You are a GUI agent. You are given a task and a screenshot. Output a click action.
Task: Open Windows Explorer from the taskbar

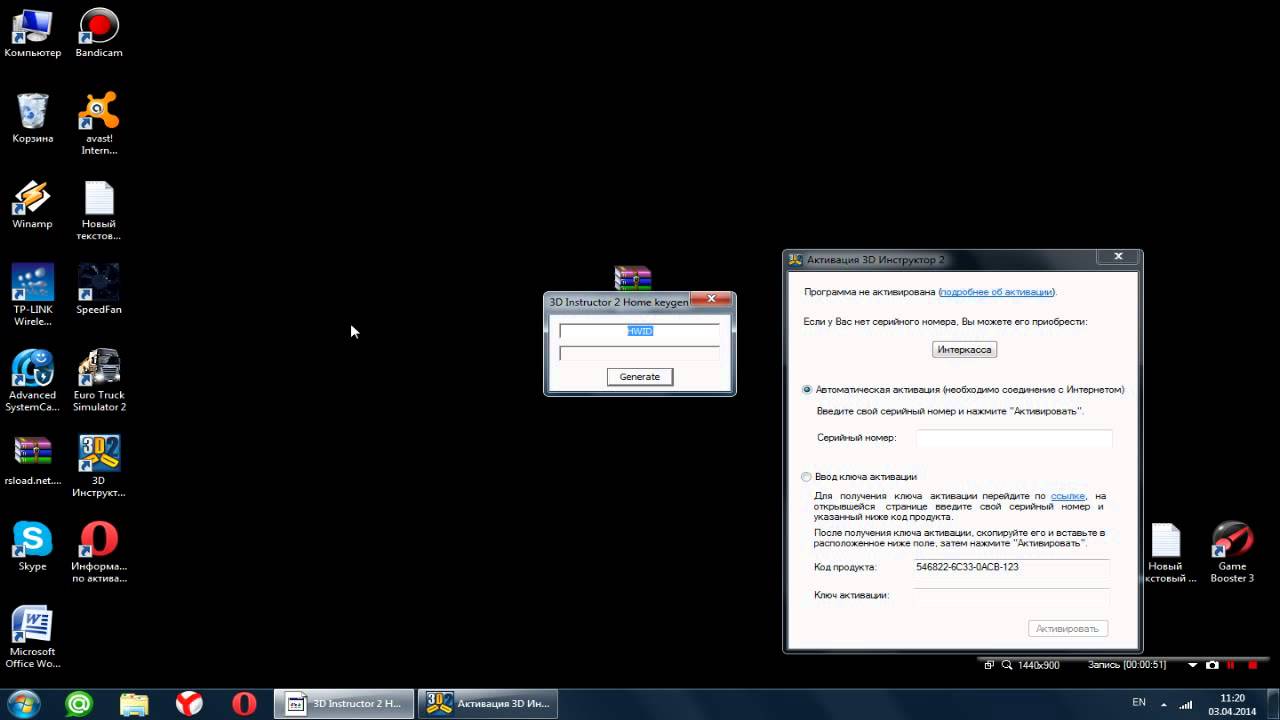[134, 703]
